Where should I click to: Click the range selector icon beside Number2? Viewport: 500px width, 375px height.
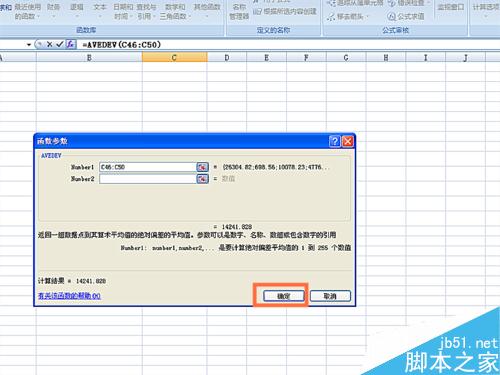pos(202,179)
